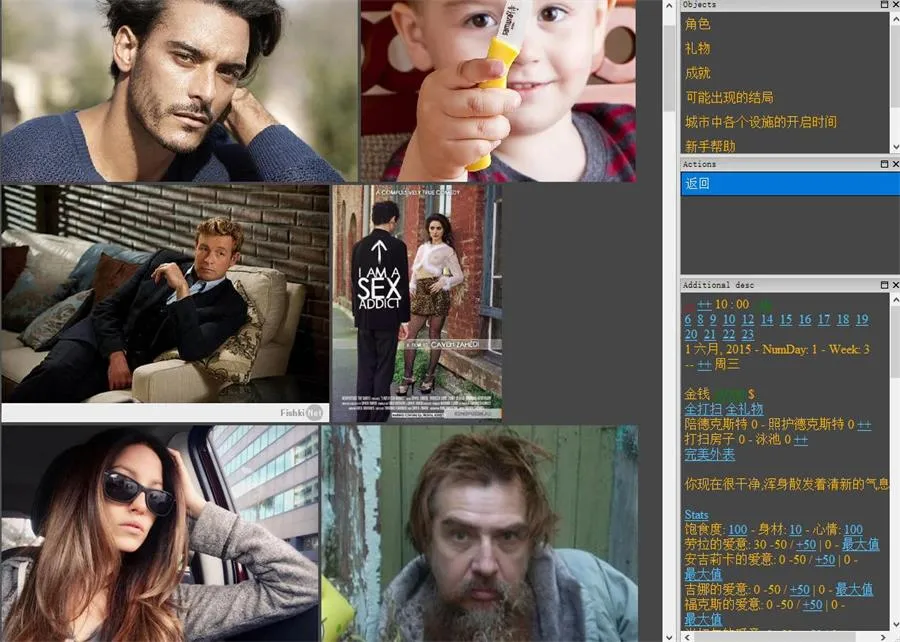900x642 pixels.
Task: Open 成就 from the Objects list
Action: (698, 73)
